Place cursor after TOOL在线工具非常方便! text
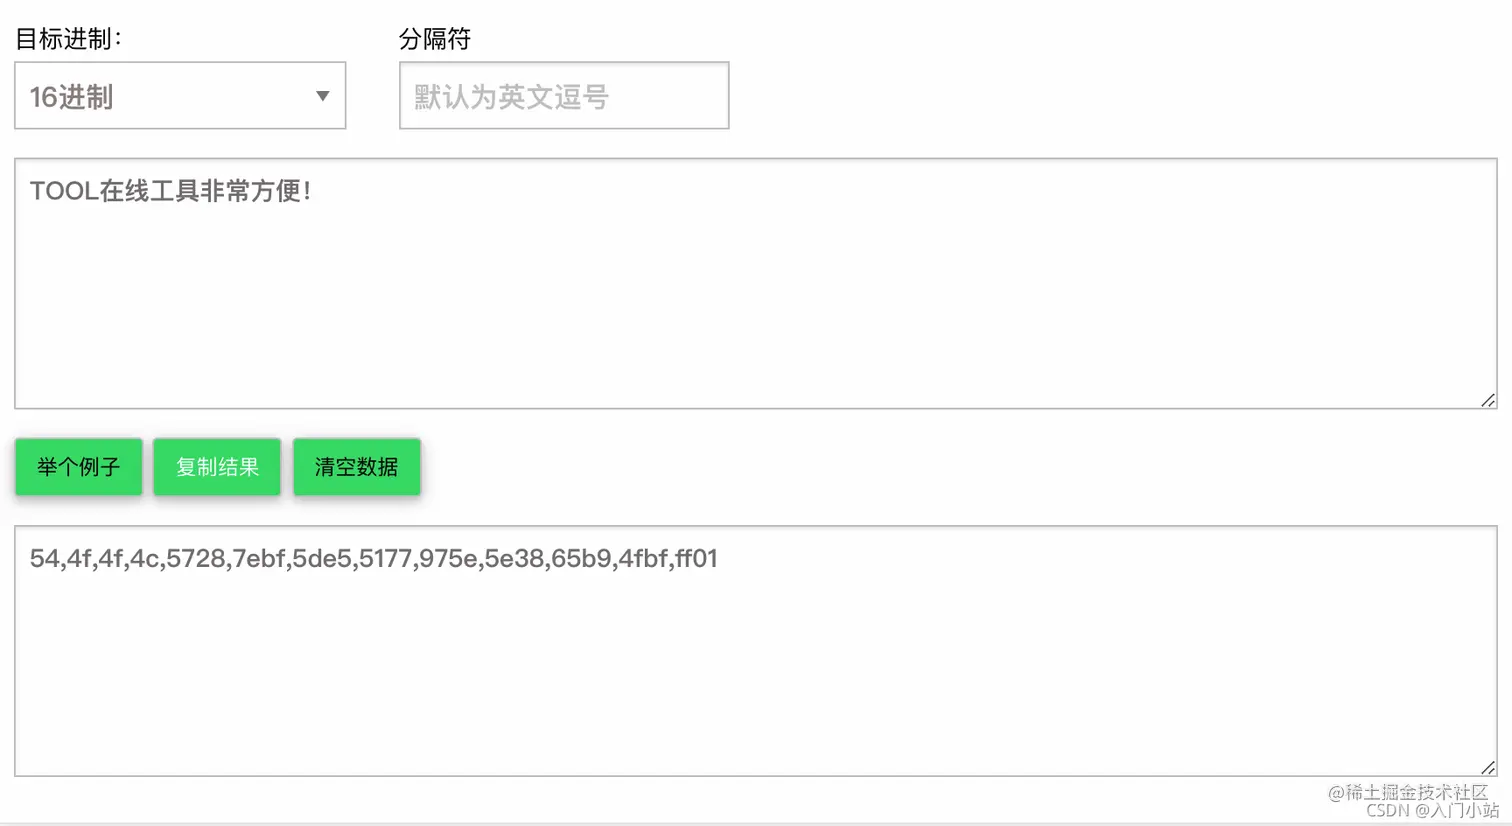1512x826 pixels. pyautogui.click(x=314, y=191)
